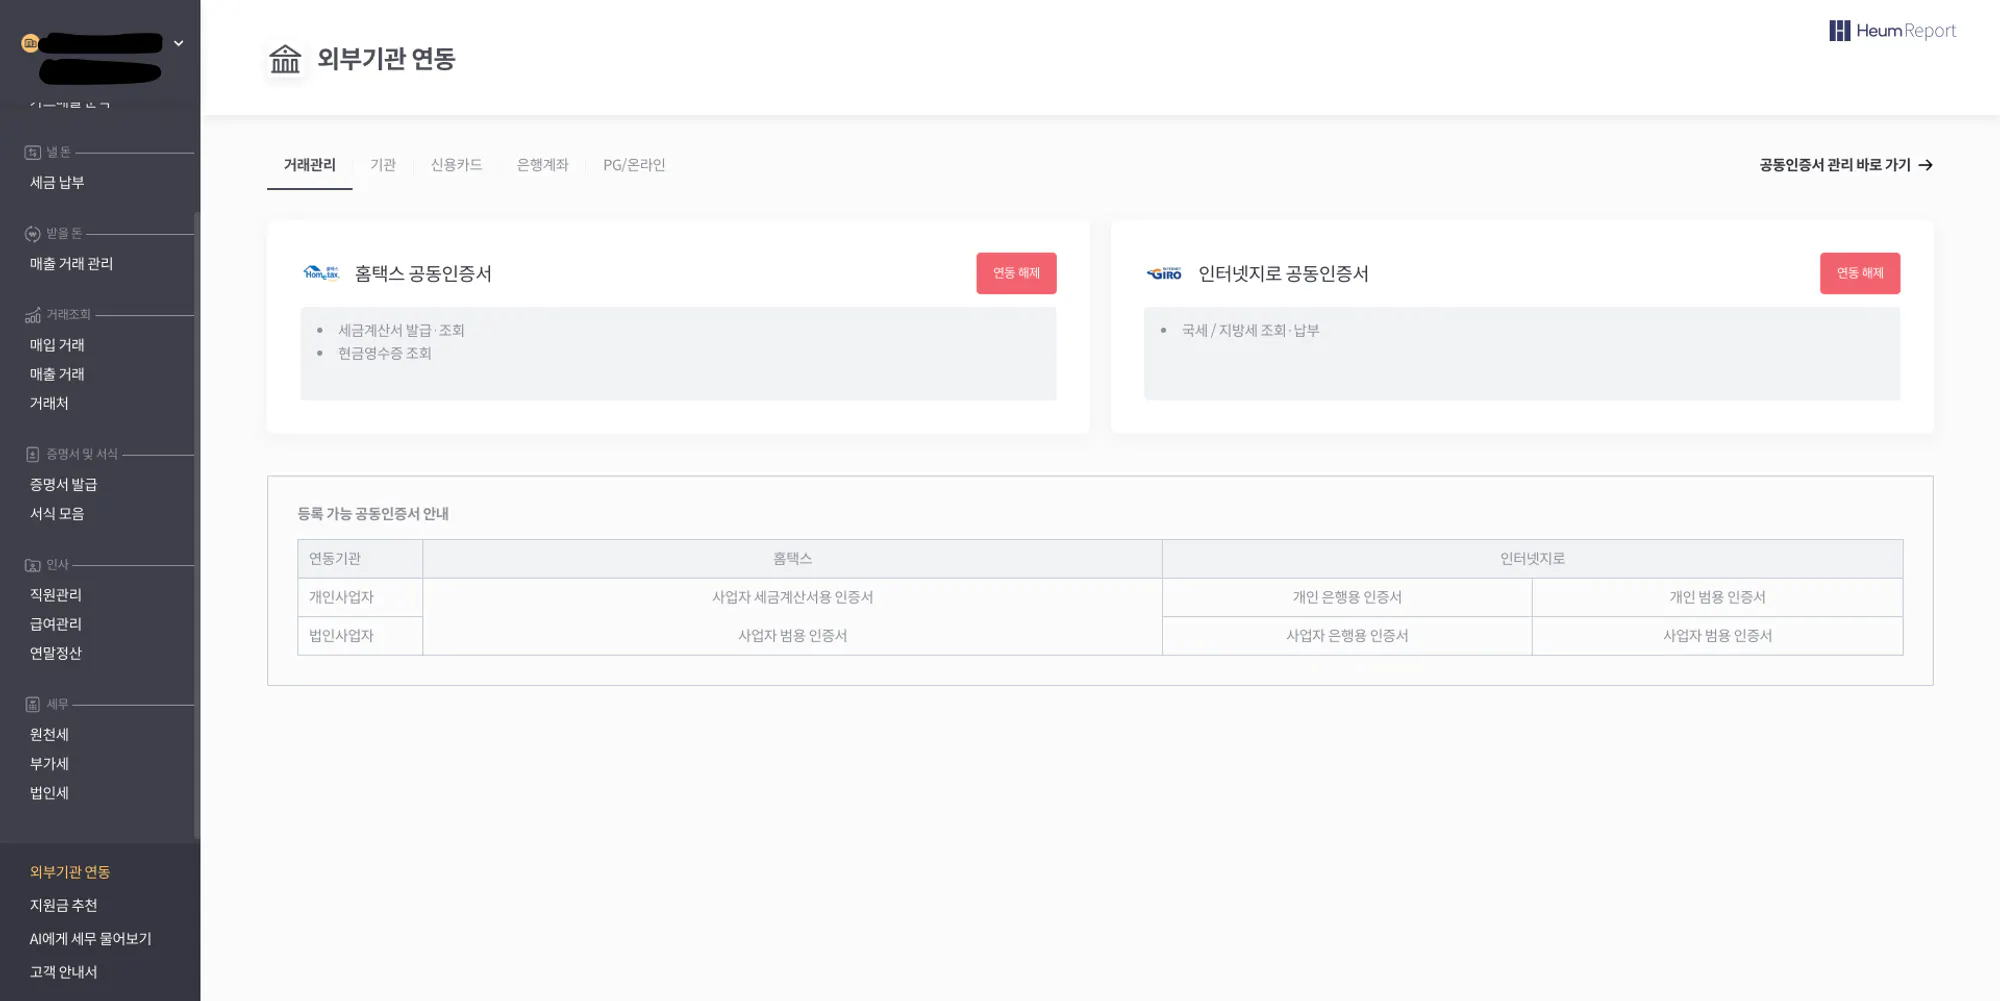Open 매입 거래 menu item
Screen dimensions: 2000x1001
[57, 345]
